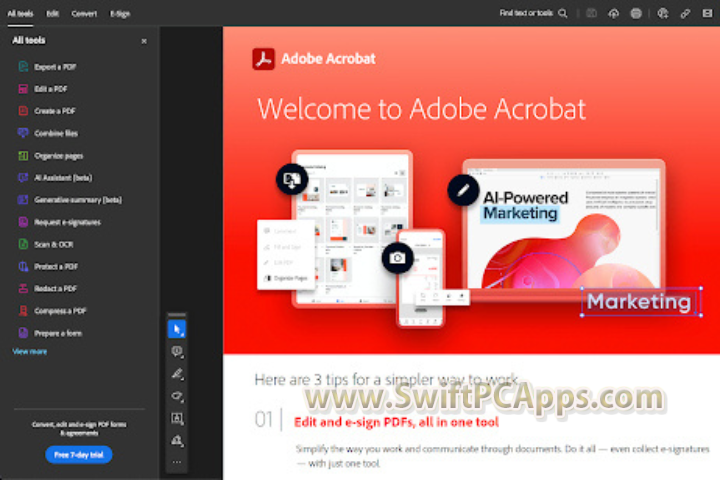
Task: Click 'Edit and e-sign PDFs, all in one tool'
Action: click(x=396, y=422)
